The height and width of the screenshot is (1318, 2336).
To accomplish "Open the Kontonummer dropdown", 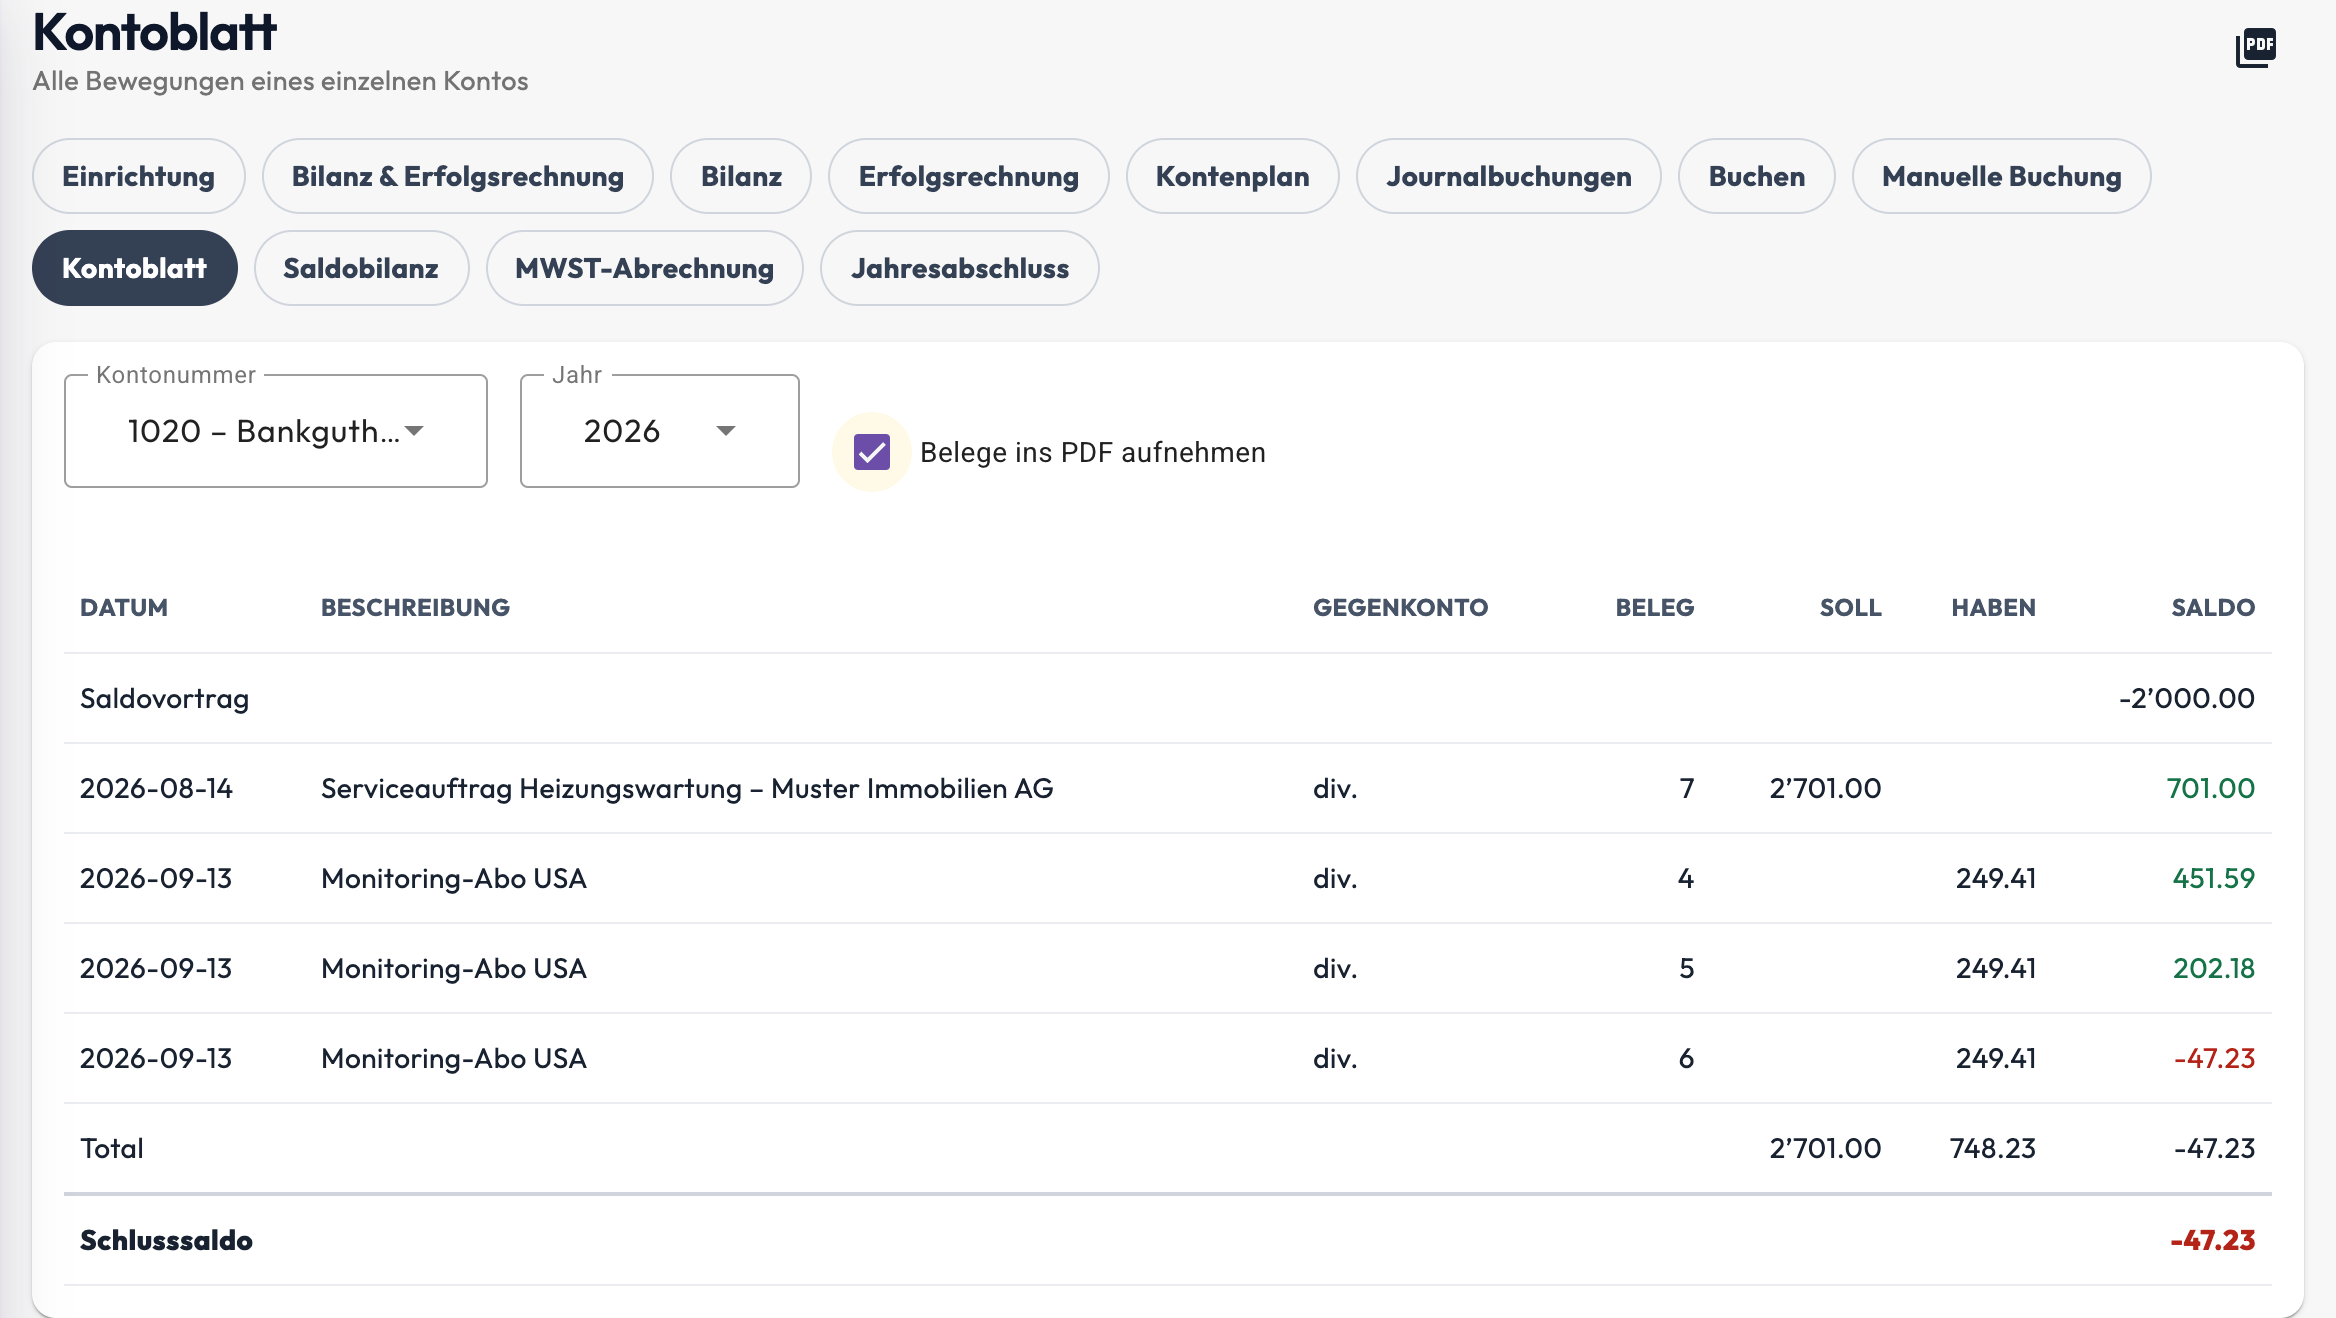I will (x=276, y=431).
